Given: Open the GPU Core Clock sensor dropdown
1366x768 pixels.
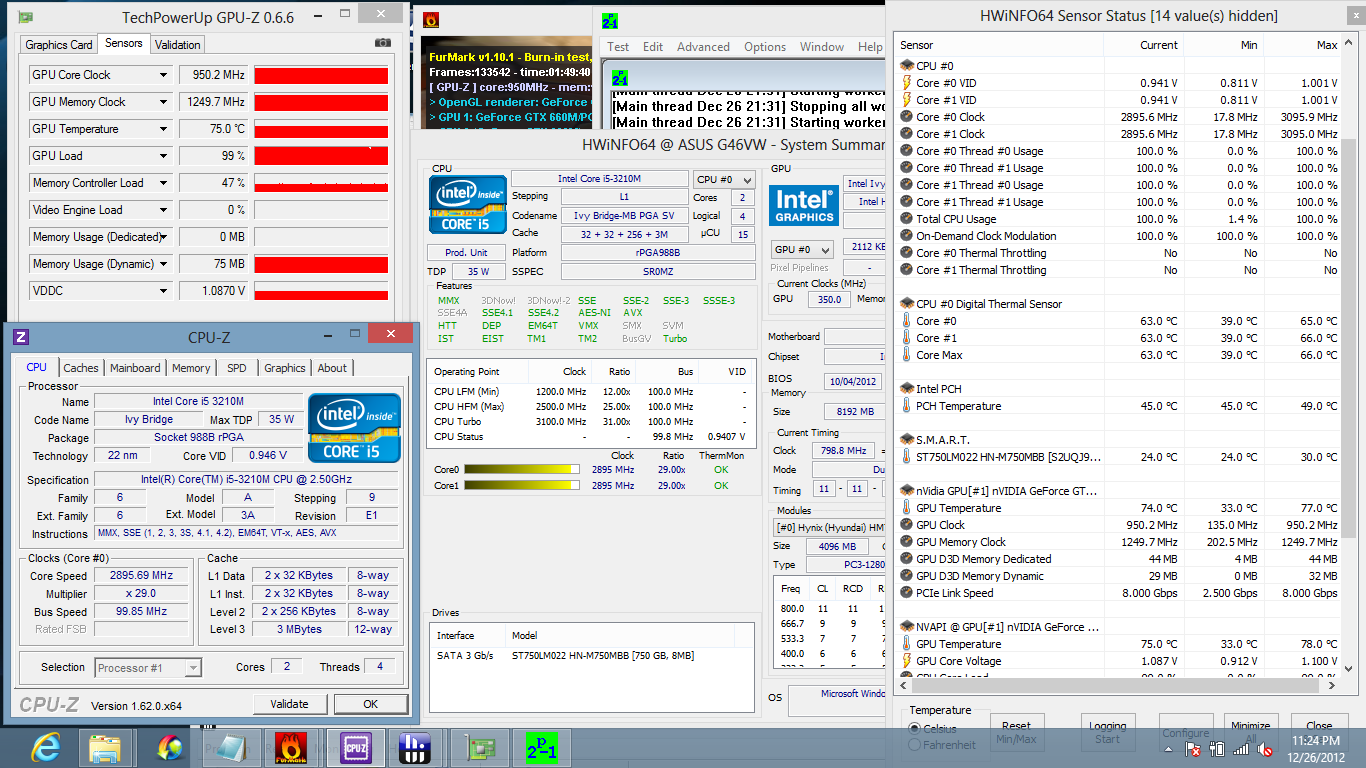Looking at the screenshot, I should (164, 75).
